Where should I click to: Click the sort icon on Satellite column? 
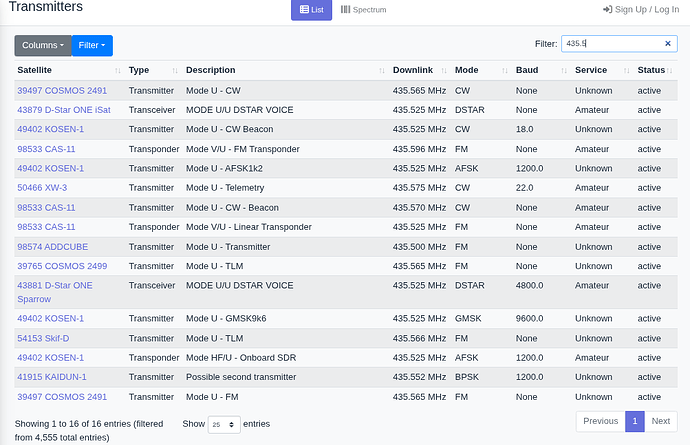click(x=118, y=71)
